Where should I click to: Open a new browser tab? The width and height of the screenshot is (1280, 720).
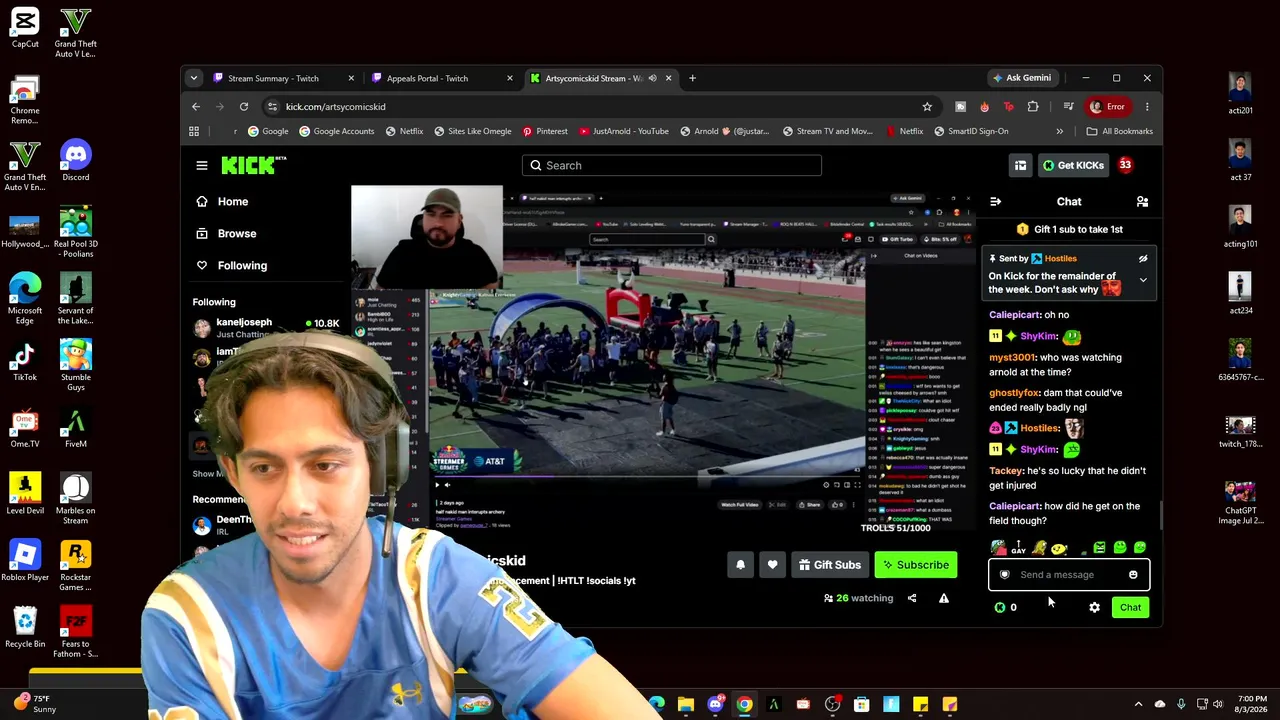[x=692, y=78]
